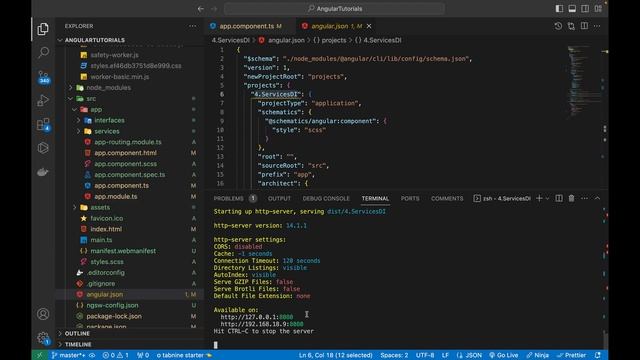640x360 pixels.
Task: Open app.component.html in the explorer
Action: click(x=125, y=153)
